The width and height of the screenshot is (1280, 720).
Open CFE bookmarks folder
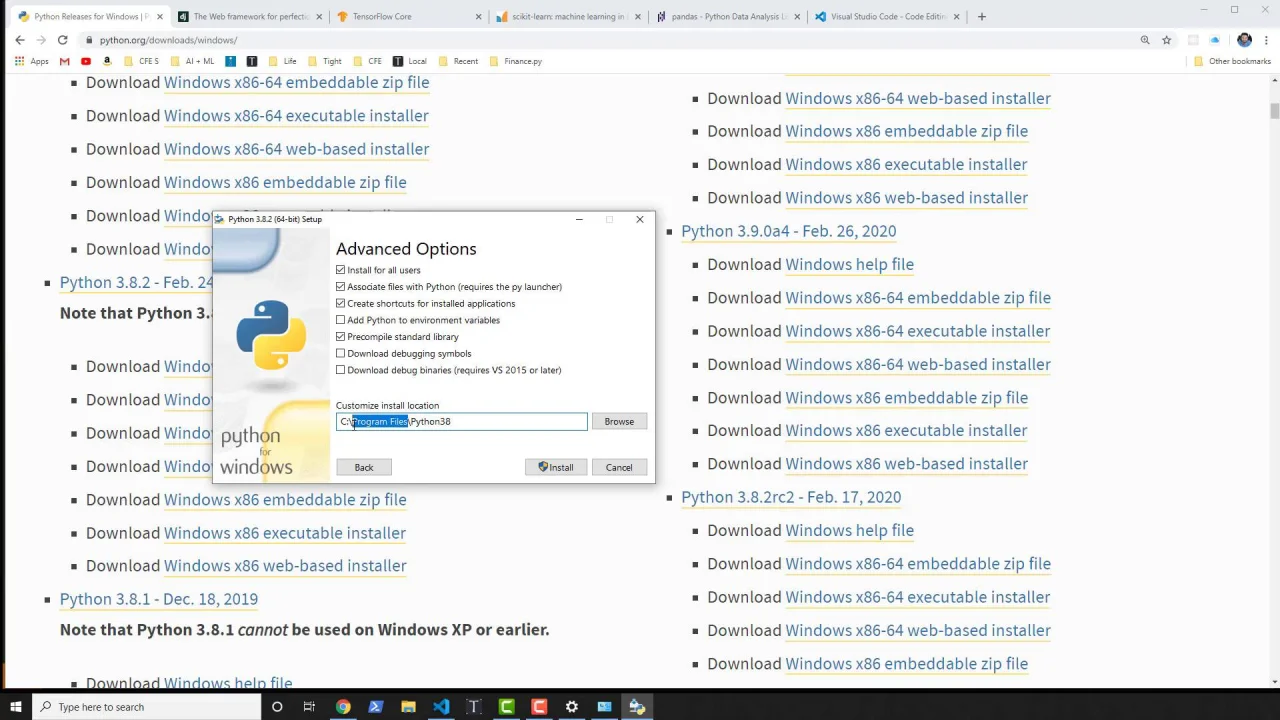(x=367, y=61)
